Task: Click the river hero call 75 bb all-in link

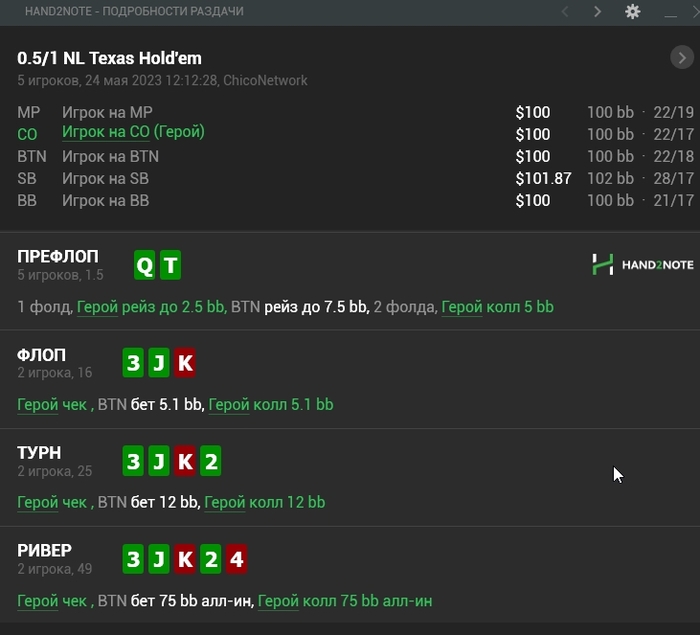Action: click(x=345, y=601)
